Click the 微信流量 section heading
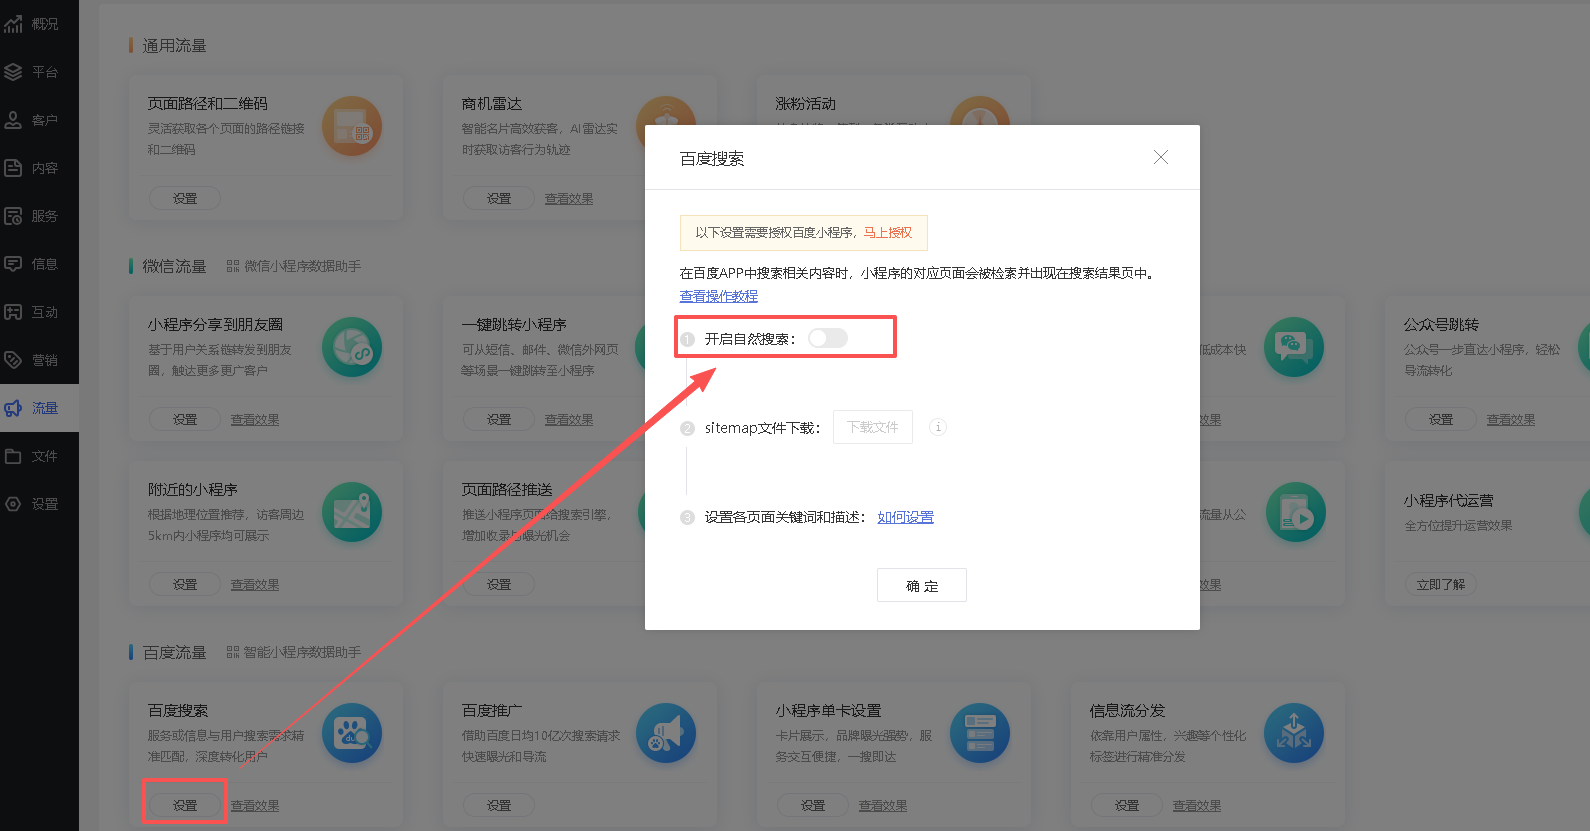This screenshot has width=1590, height=831. point(174,266)
